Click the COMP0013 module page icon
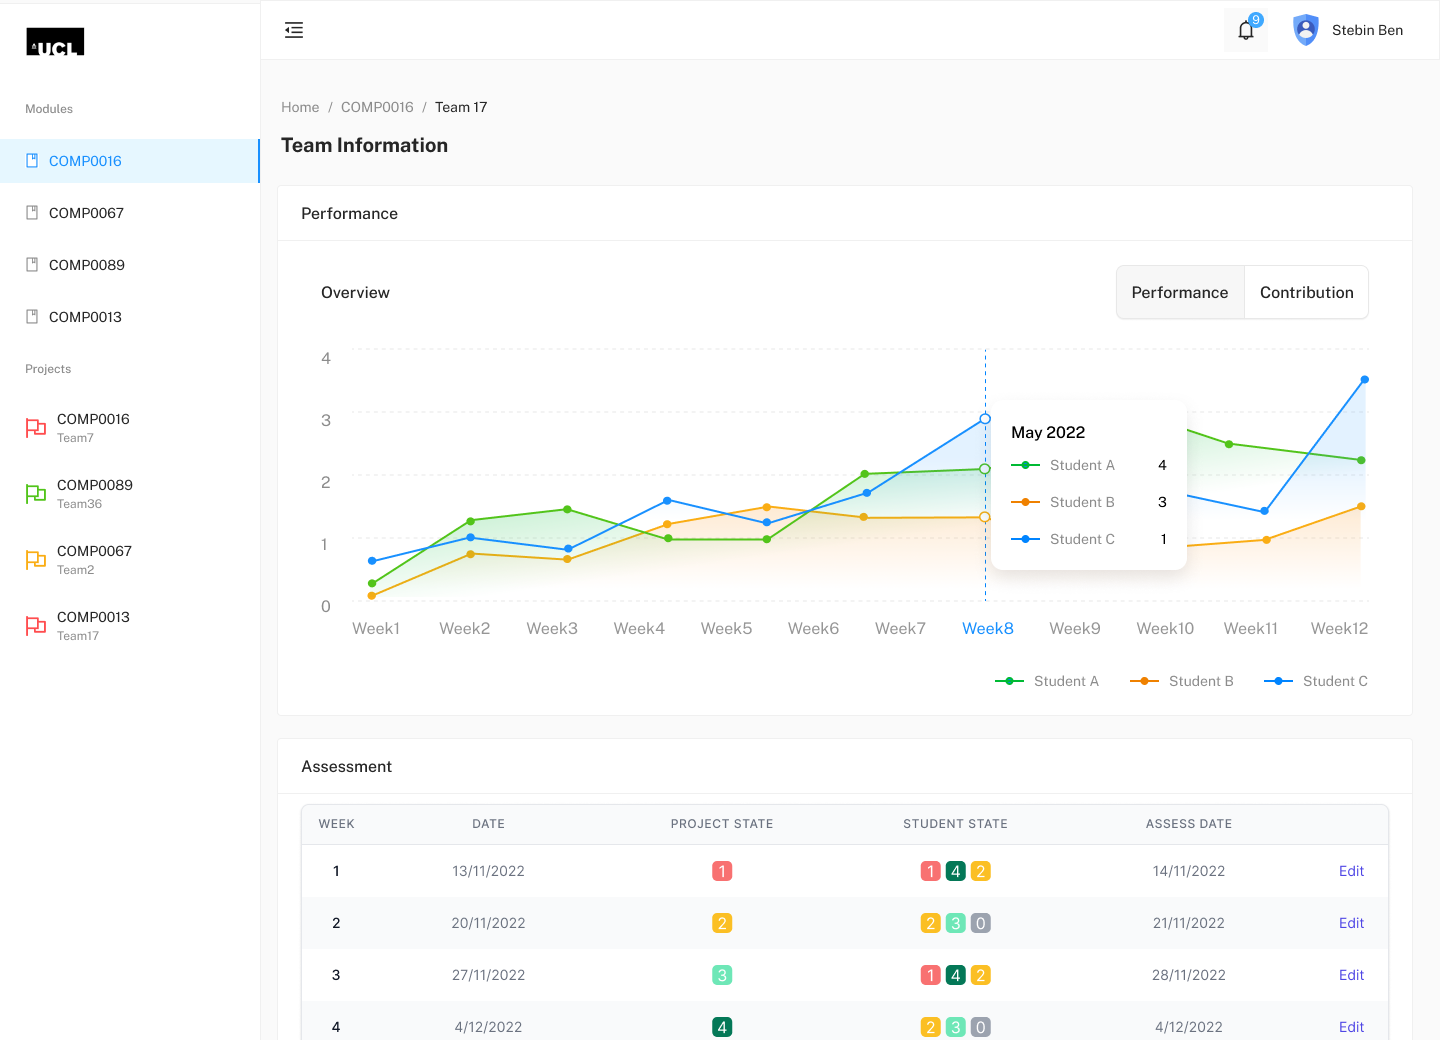The image size is (1440, 1040). [32, 317]
